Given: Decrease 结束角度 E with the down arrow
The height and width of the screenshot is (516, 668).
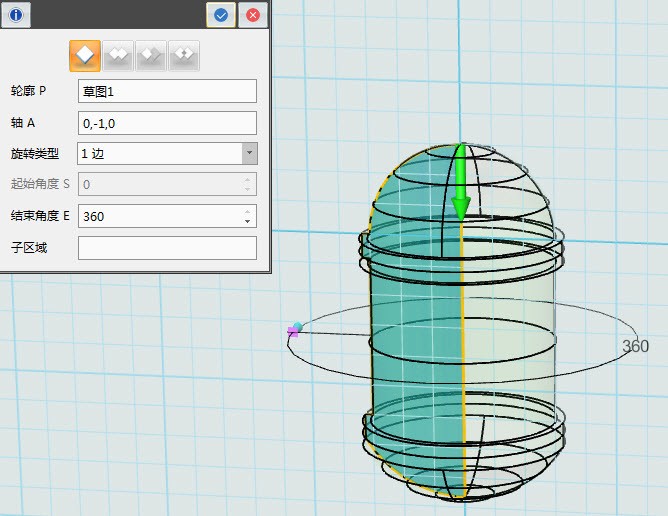Looking at the screenshot, I should pyautogui.click(x=247, y=221).
